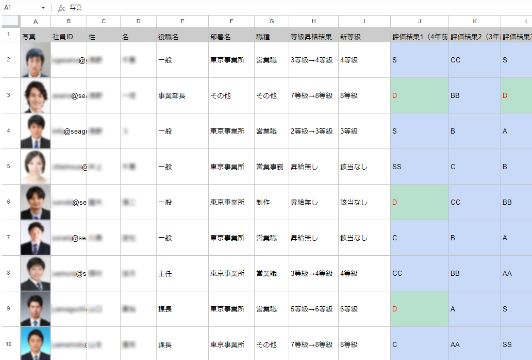This screenshot has height=360, width=532.
Task: Select column G header
Action: pyautogui.click(x=271, y=21)
